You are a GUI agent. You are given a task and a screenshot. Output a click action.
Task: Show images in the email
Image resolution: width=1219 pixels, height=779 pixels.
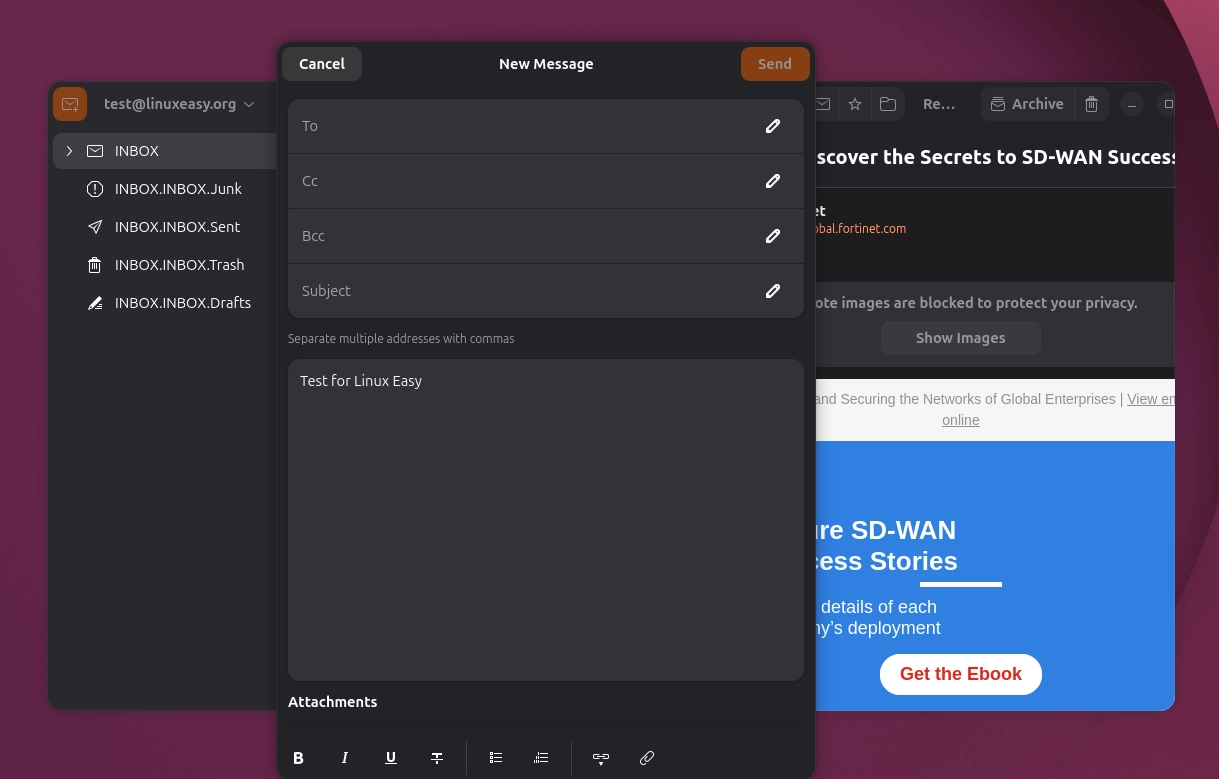tap(961, 338)
